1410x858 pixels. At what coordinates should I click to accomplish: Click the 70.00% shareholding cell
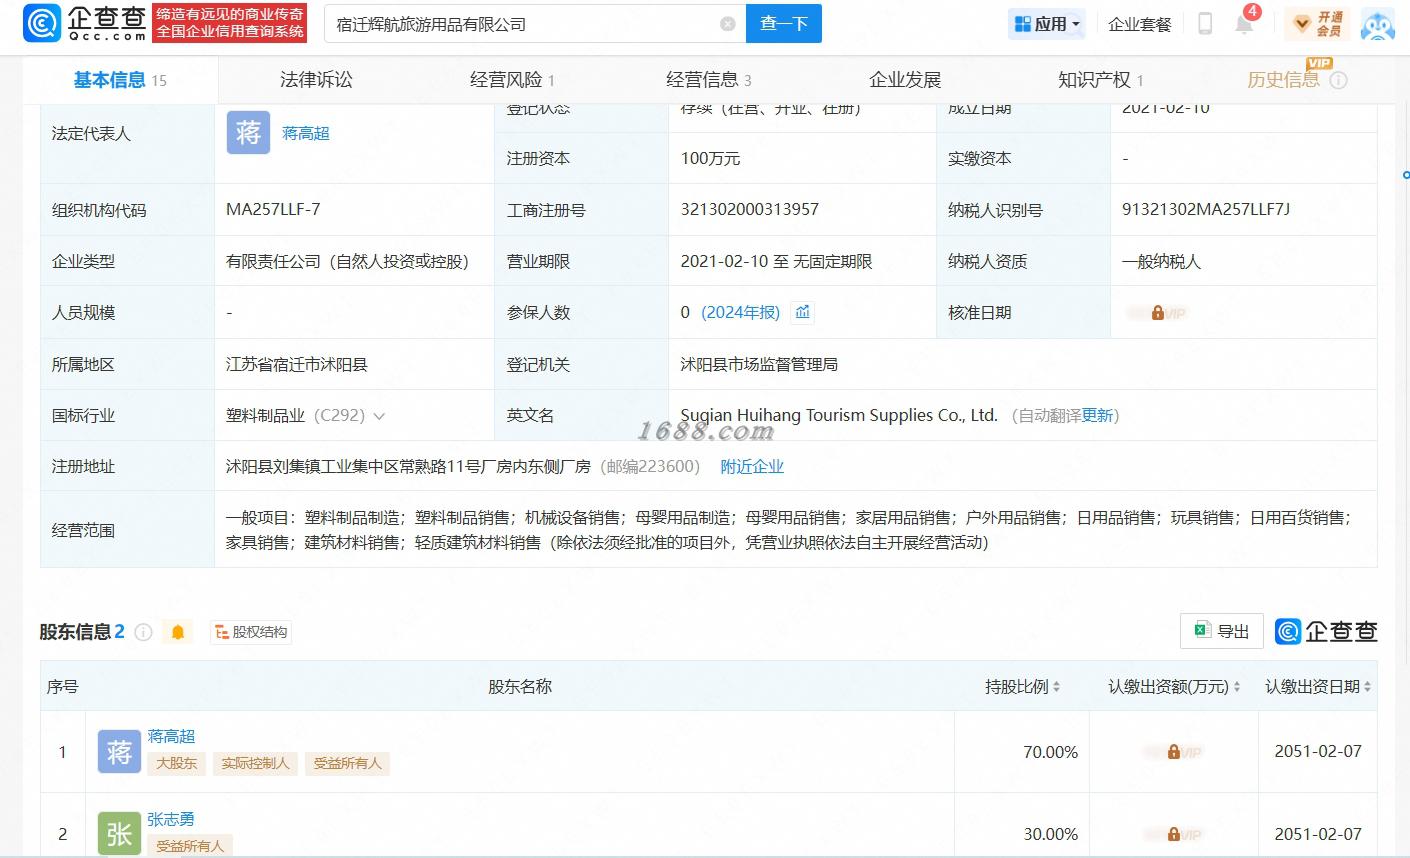pyautogui.click(x=1022, y=752)
